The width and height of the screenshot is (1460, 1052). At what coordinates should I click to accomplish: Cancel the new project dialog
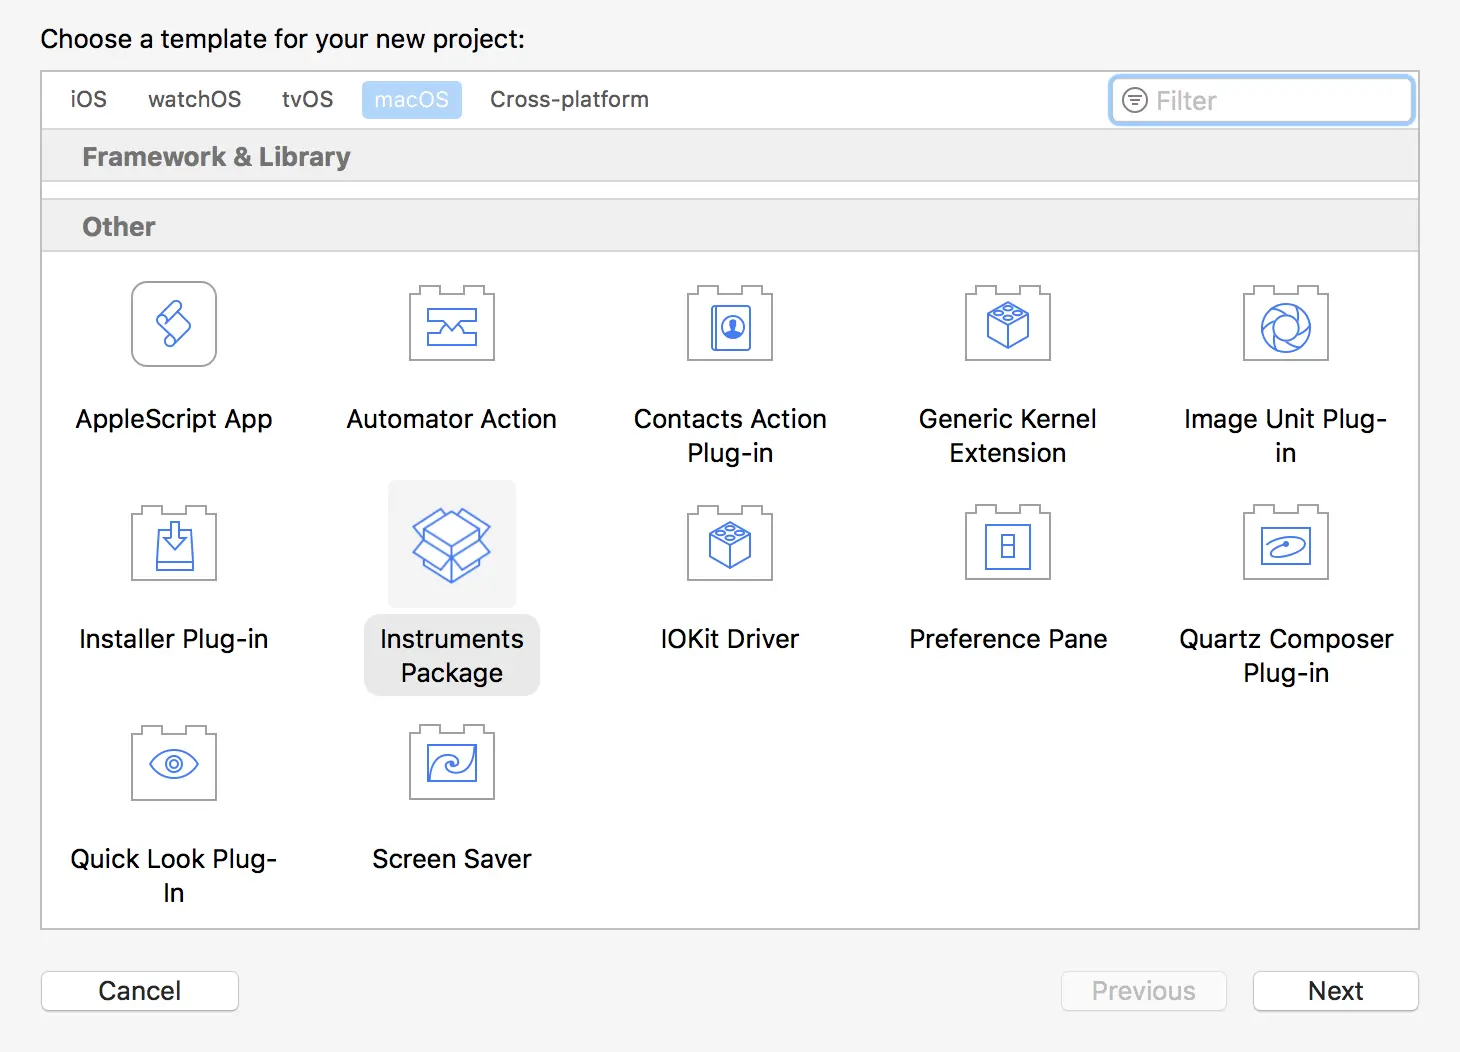click(140, 991)
